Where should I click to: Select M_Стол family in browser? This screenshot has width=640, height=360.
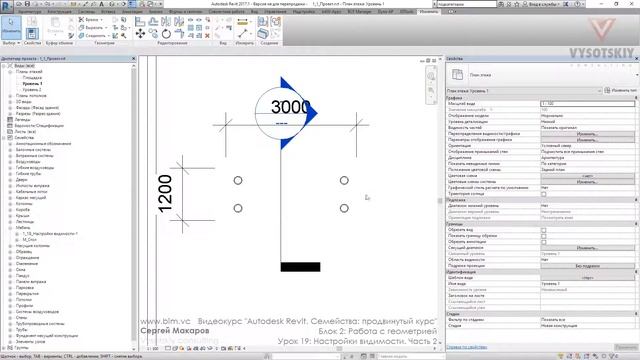click(29, 240)
